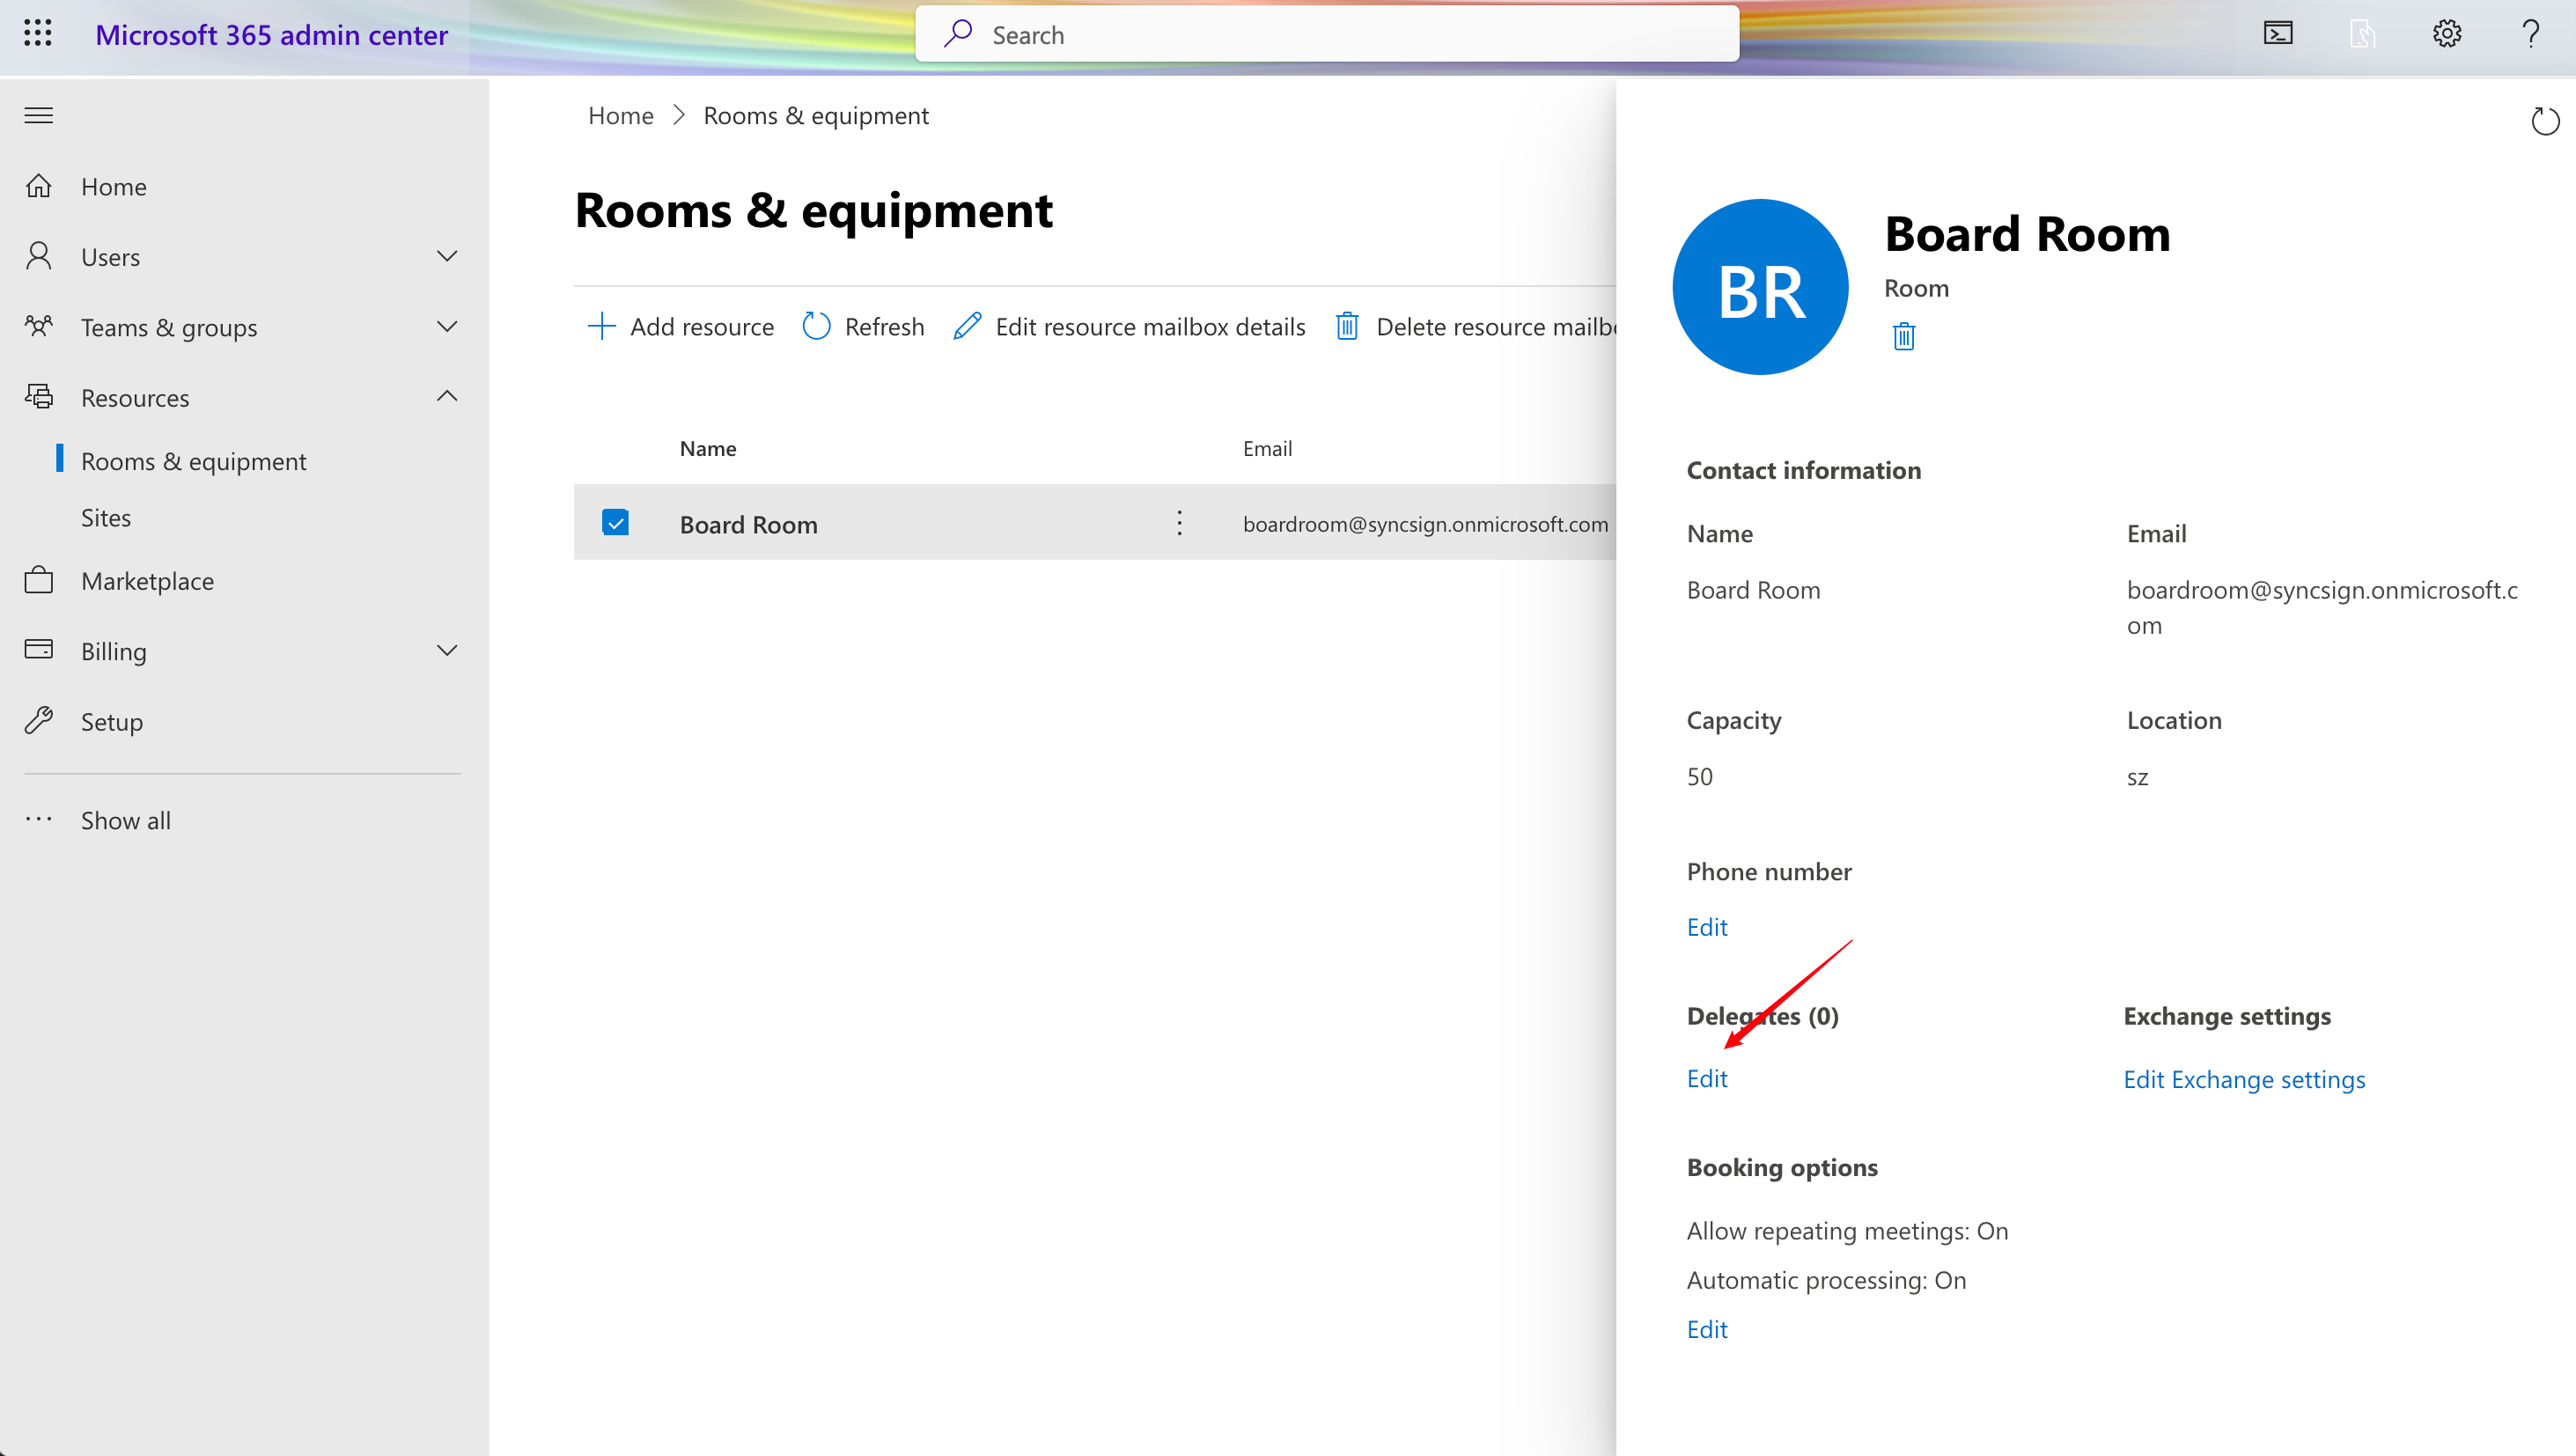Click the BR avatar circle
The height and width of the screenshot is (1456, 2576).
[x=1760, y=287]
